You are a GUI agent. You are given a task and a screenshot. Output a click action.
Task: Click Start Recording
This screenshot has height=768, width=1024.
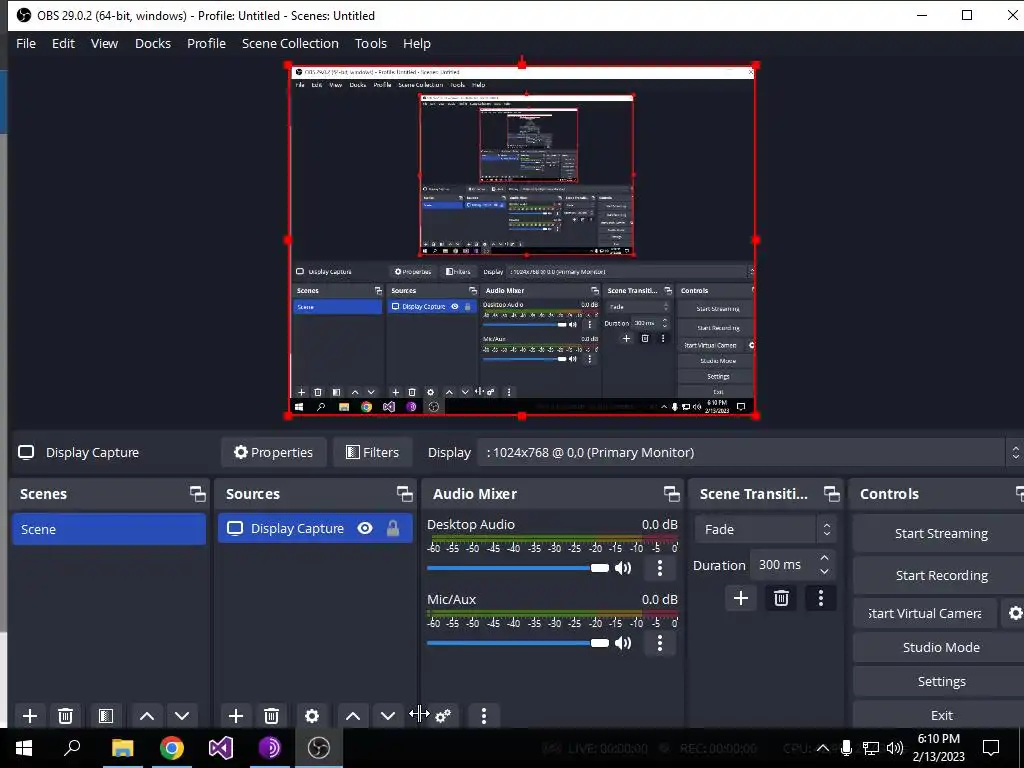click(x=941, y=575)
